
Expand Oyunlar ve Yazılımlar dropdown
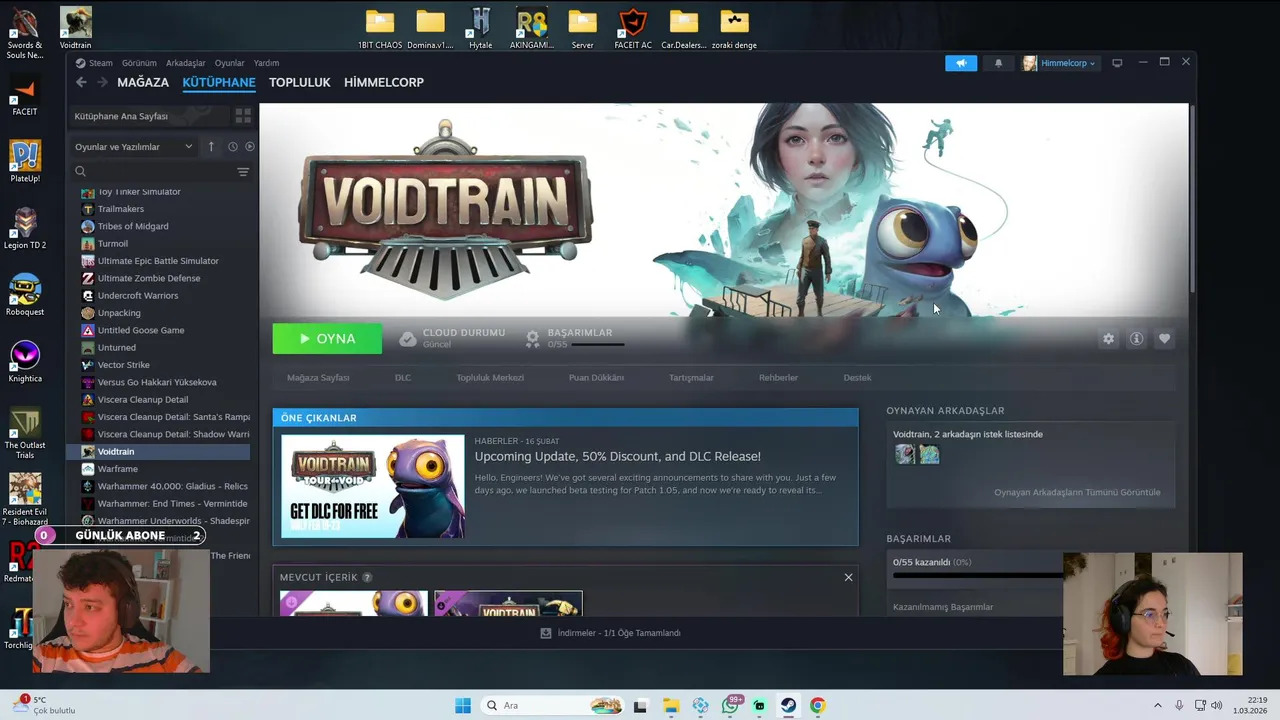[x=133, y=147]
